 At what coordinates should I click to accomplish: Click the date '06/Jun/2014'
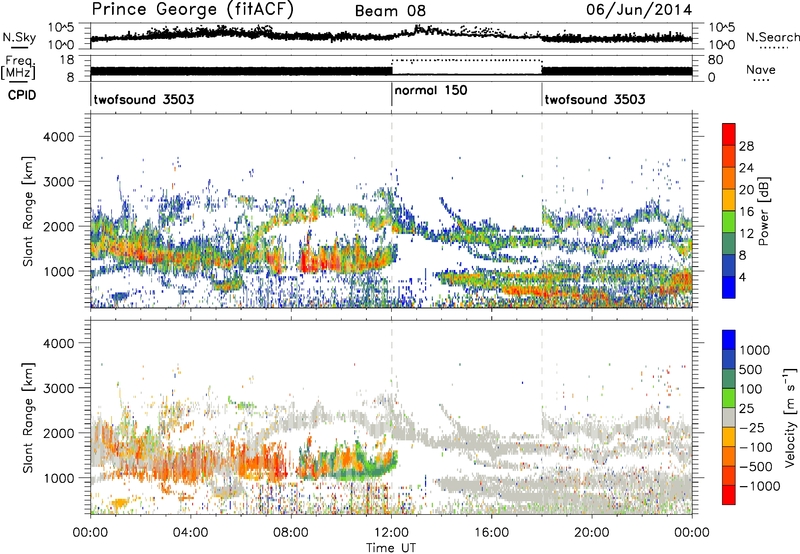639,9
